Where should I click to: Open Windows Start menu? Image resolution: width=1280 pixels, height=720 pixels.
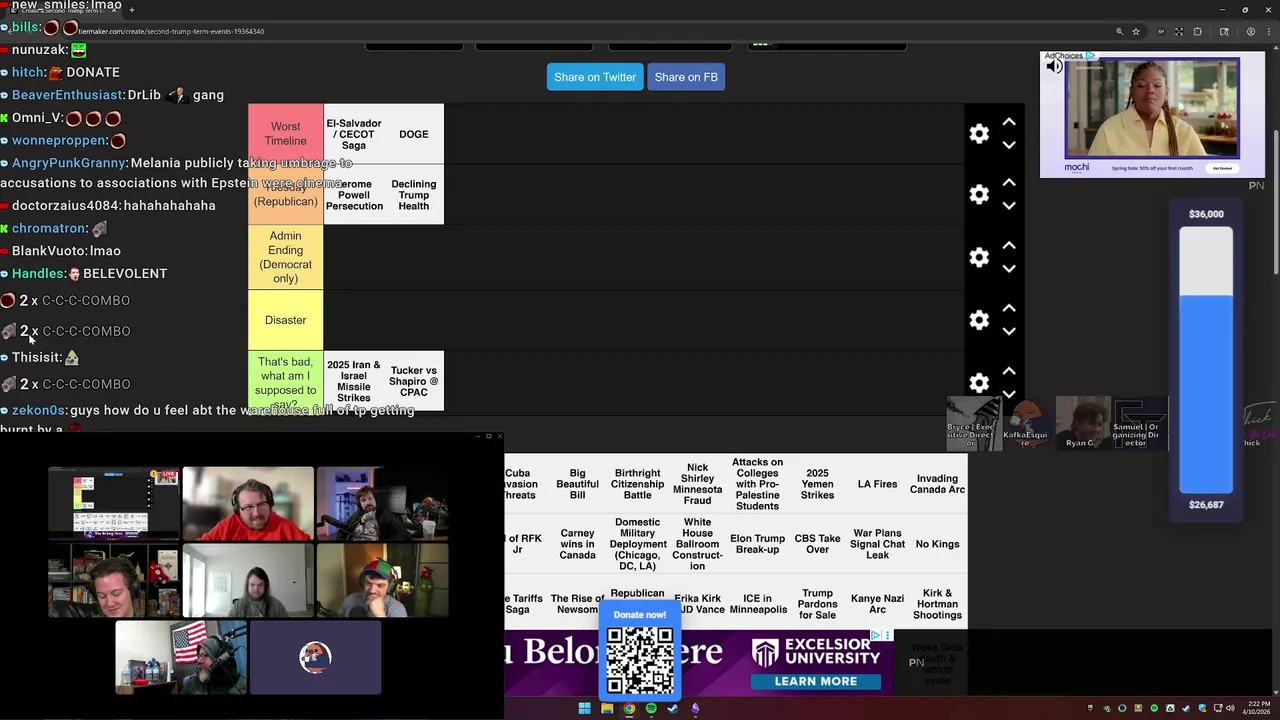tap(584, 709)
